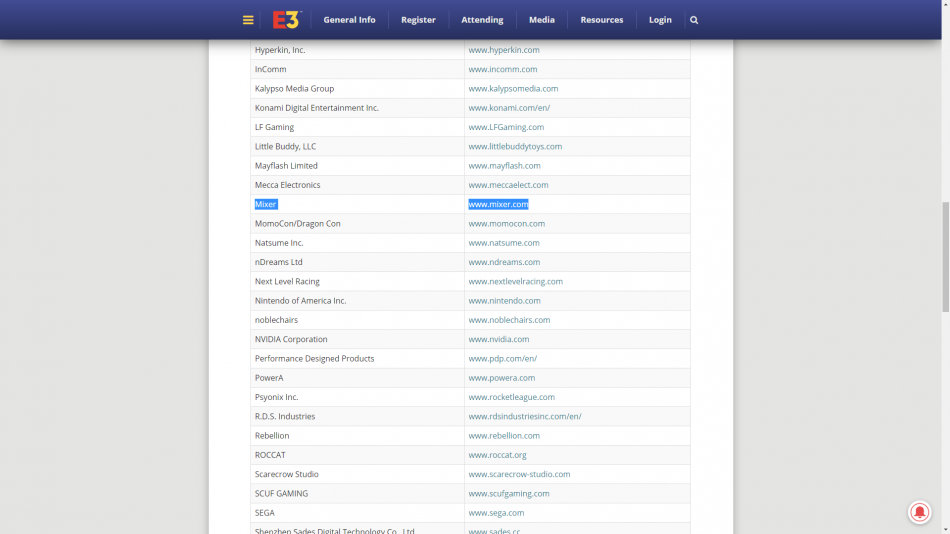Visit www.natsume.com
Image resolution: width=950 pixels, height=534 pixels.
(x=504, y=243)
